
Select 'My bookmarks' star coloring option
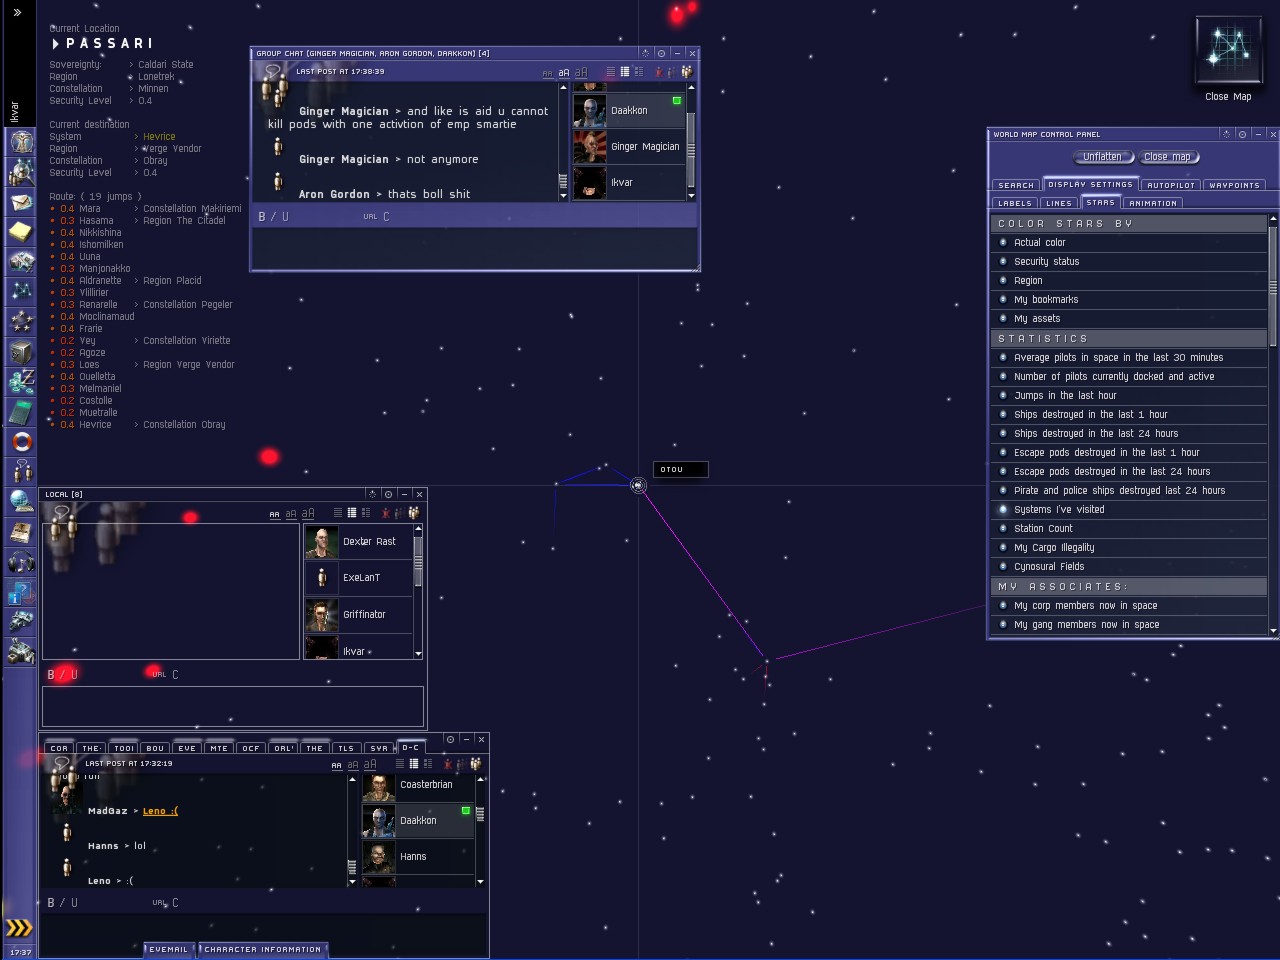click(1129, 300)
